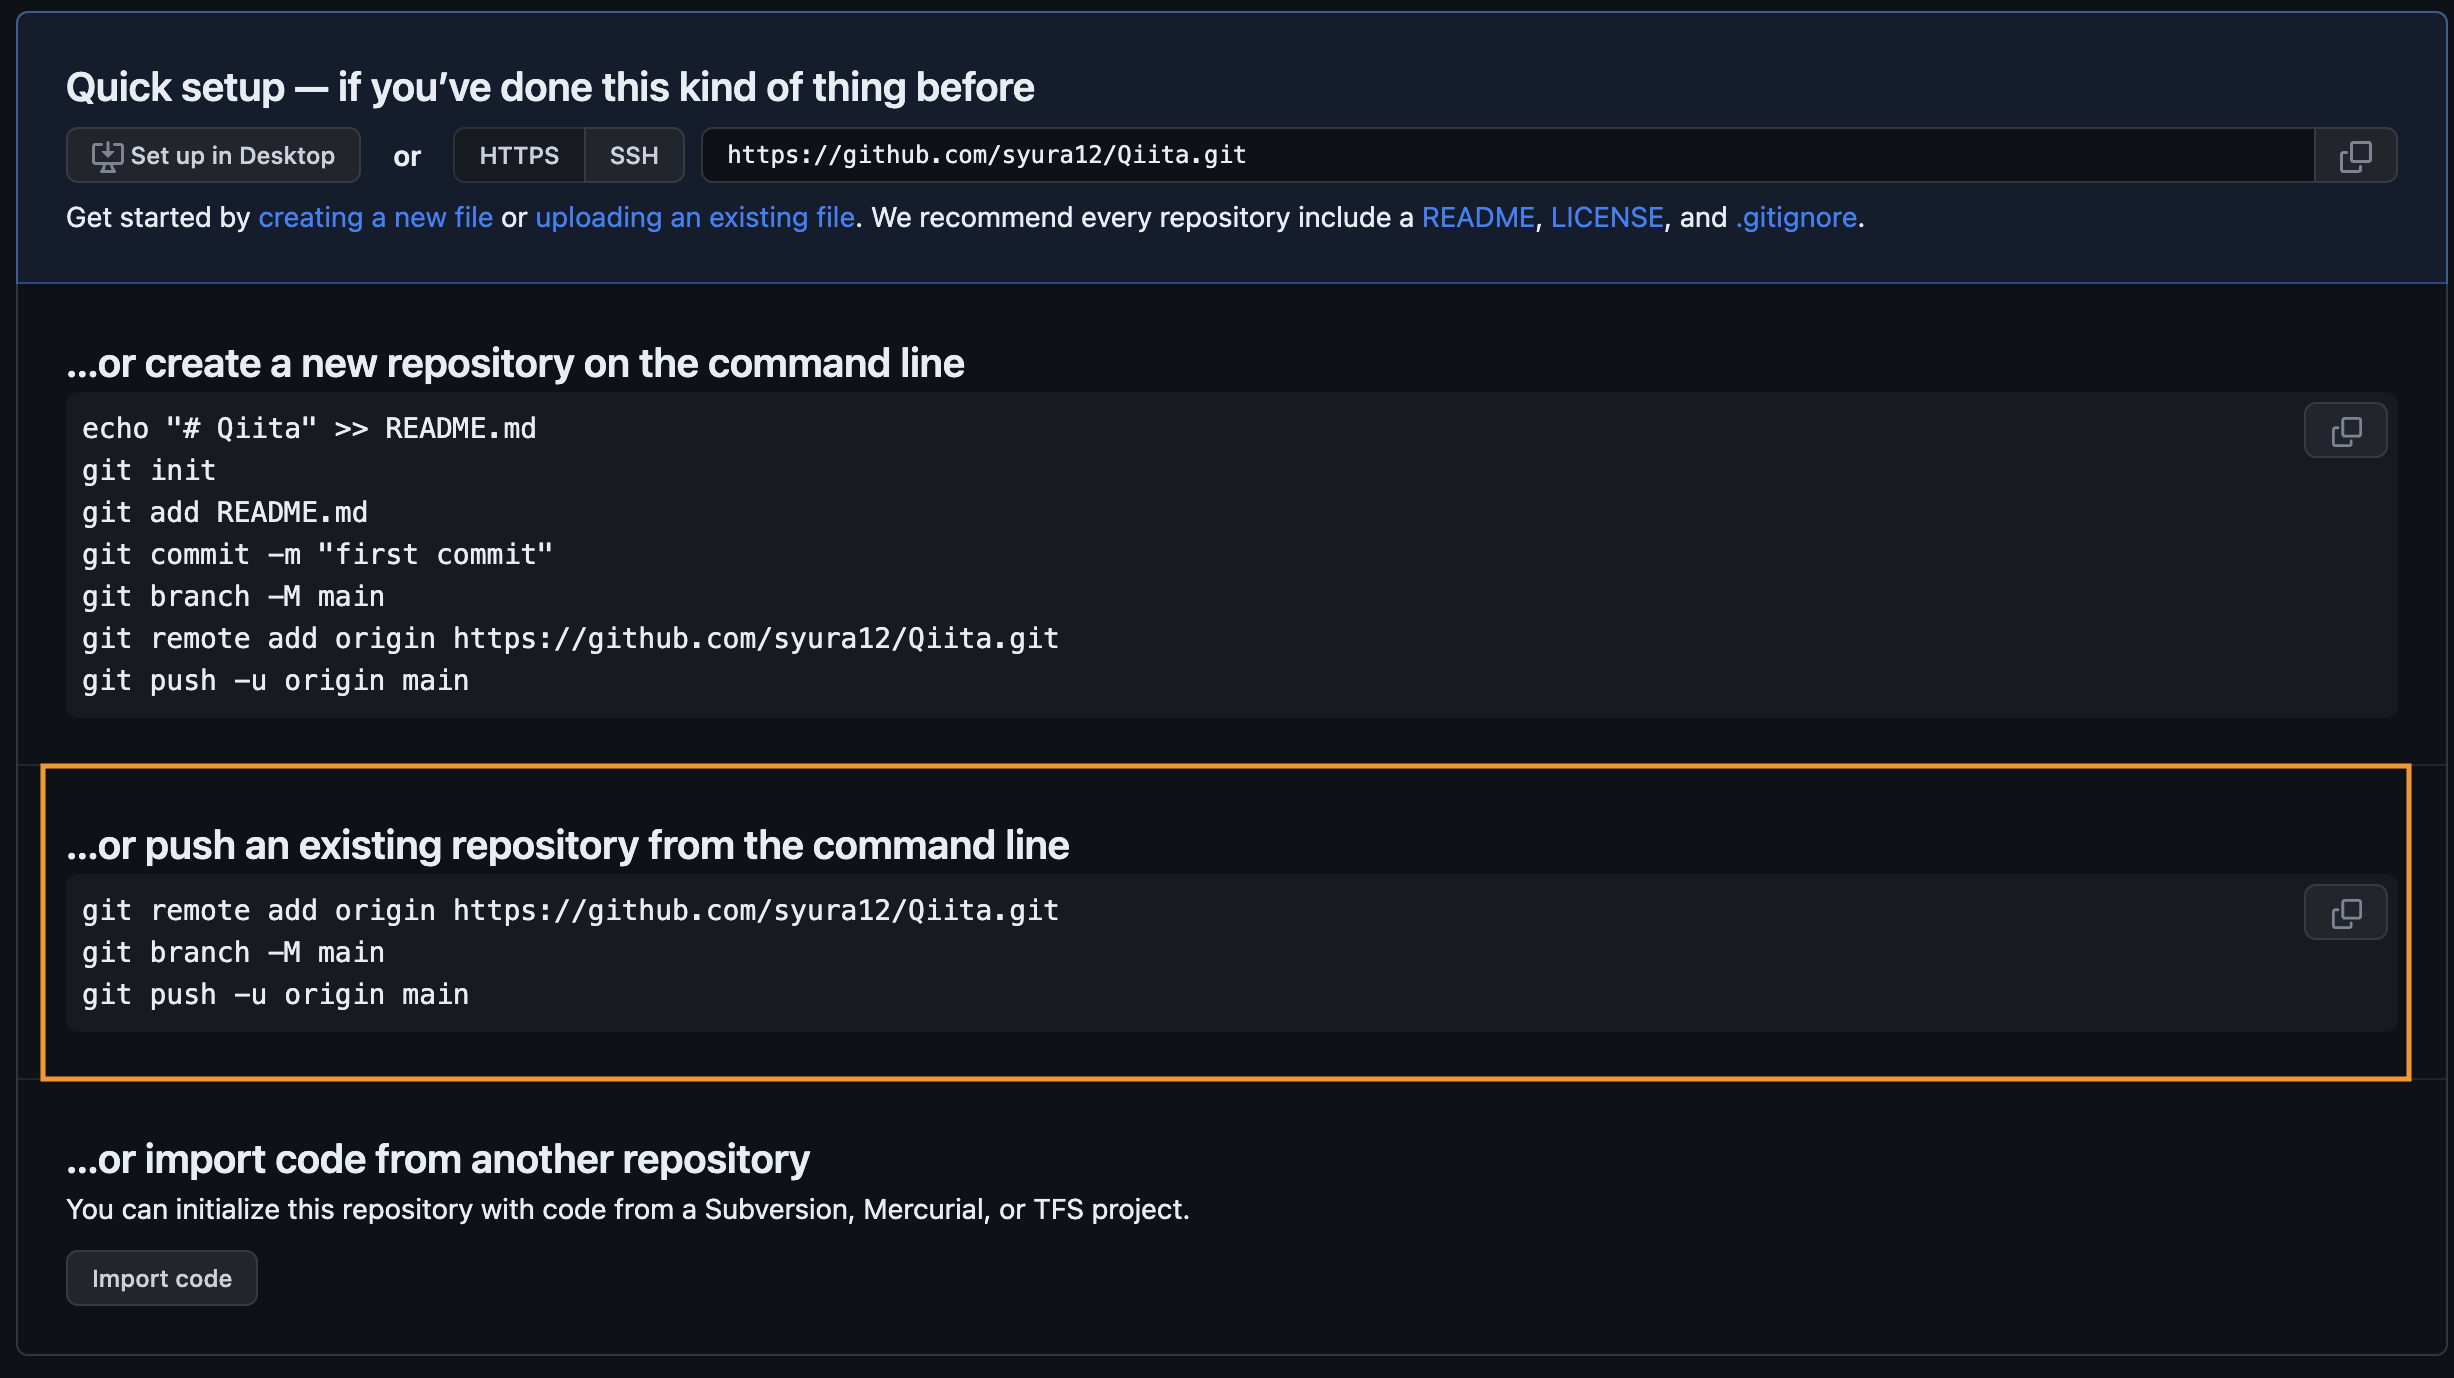Viewport: 2454px width, 1378px height.
Task: Open the README link
Action: point(1478,217)
